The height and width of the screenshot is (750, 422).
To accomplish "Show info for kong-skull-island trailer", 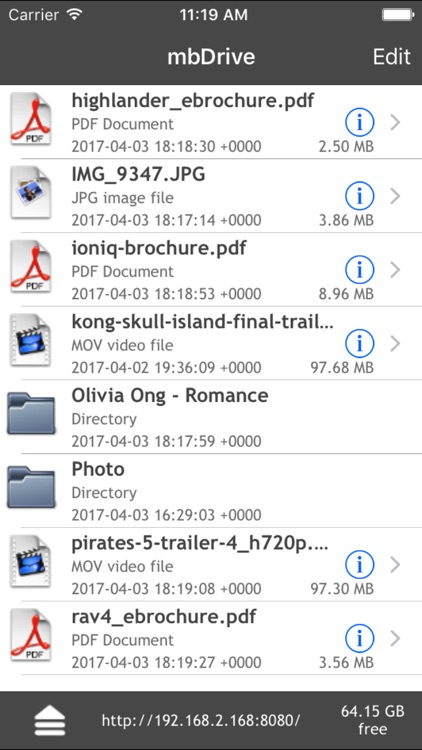I will [359, 344].
